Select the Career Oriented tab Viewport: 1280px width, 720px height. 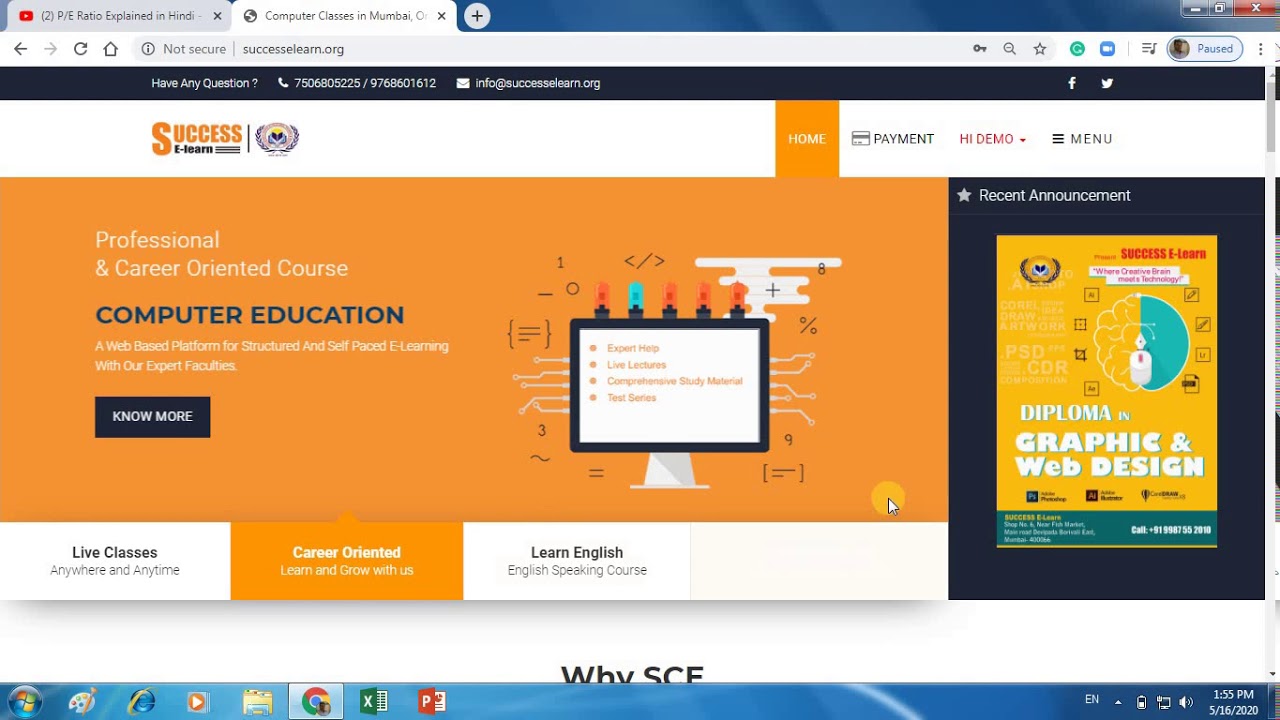click(346, 561)
